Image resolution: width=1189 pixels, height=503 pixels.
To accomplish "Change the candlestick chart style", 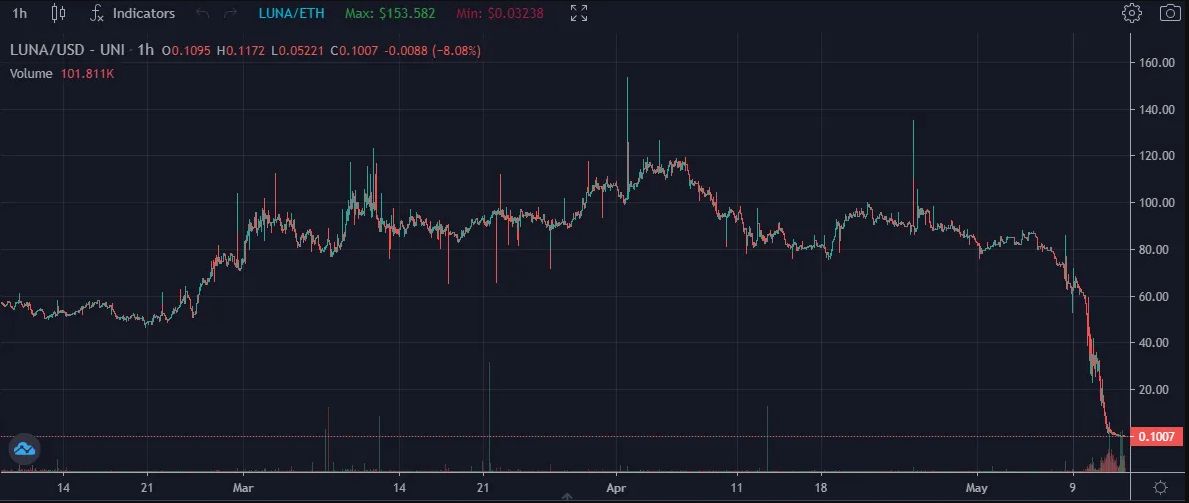I will tap(58, 13).
